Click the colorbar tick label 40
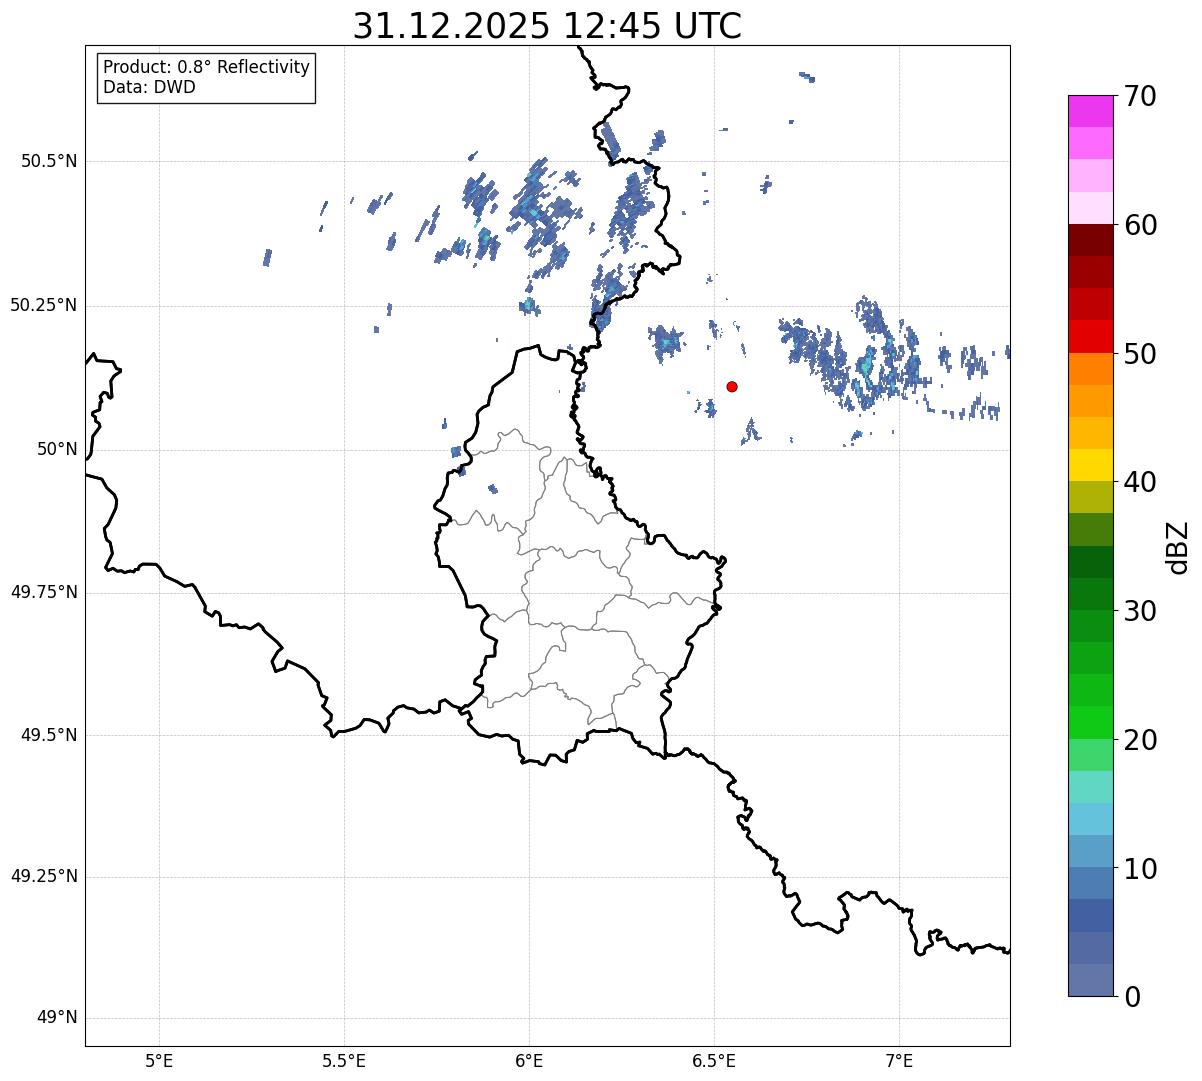The image size is (1202, 1081). [x=1140, y=482]
